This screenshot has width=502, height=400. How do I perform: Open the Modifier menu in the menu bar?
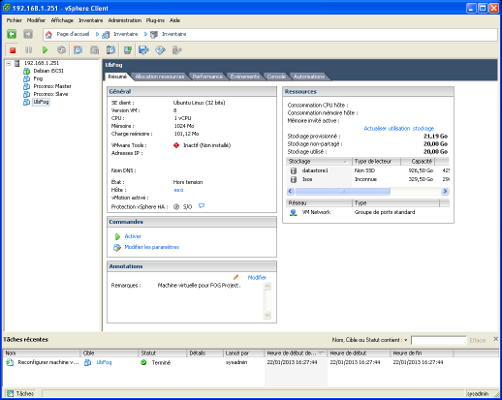[x=36, y=20]
